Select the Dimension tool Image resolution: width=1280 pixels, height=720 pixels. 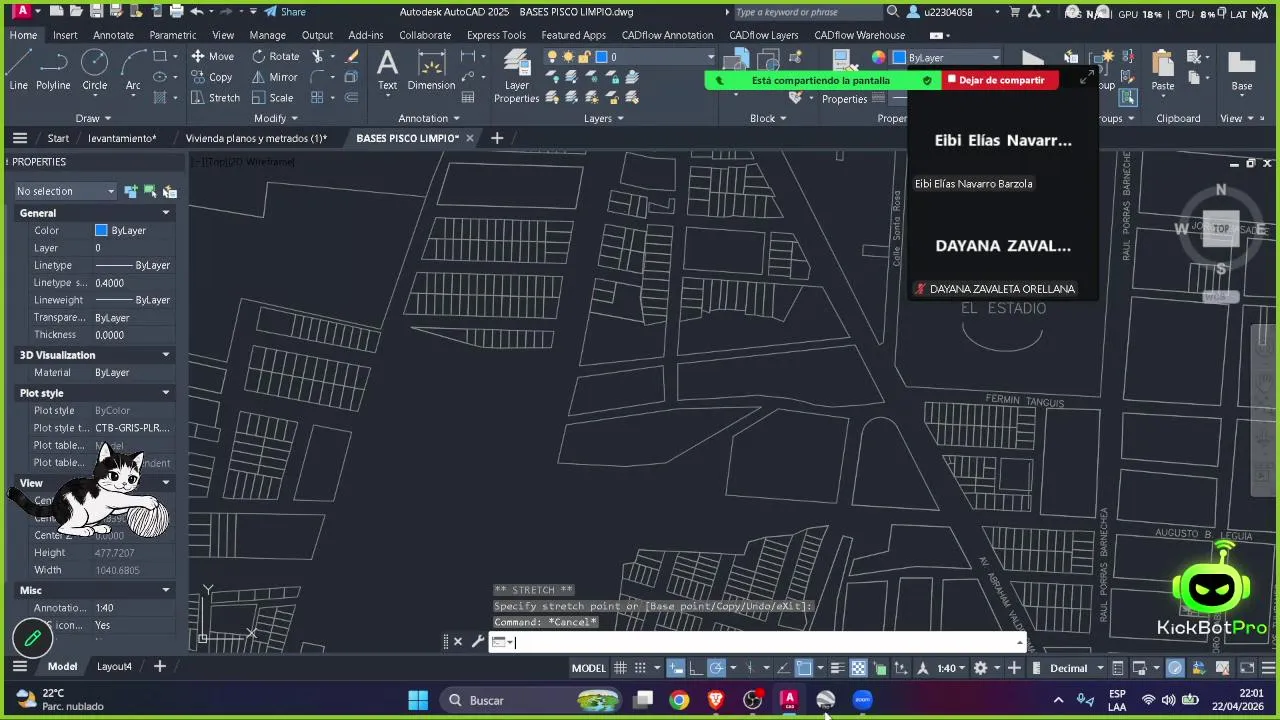[x=431, y=70]
